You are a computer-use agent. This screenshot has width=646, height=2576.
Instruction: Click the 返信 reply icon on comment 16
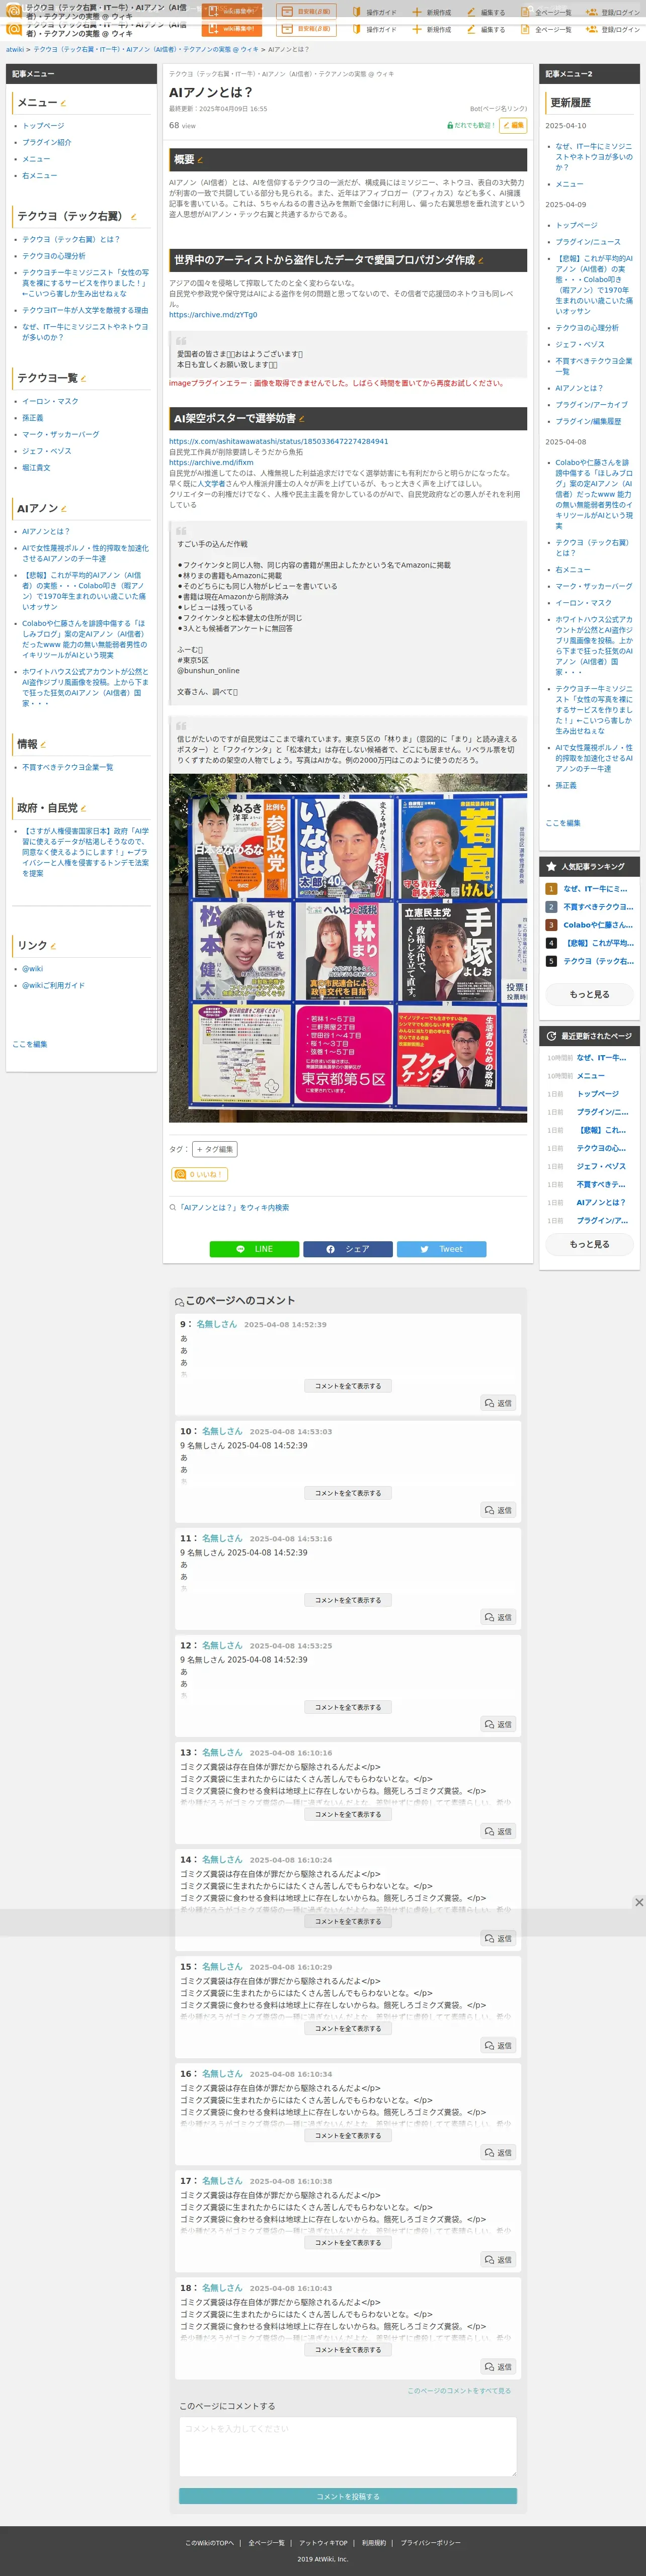click(498, 2152)
